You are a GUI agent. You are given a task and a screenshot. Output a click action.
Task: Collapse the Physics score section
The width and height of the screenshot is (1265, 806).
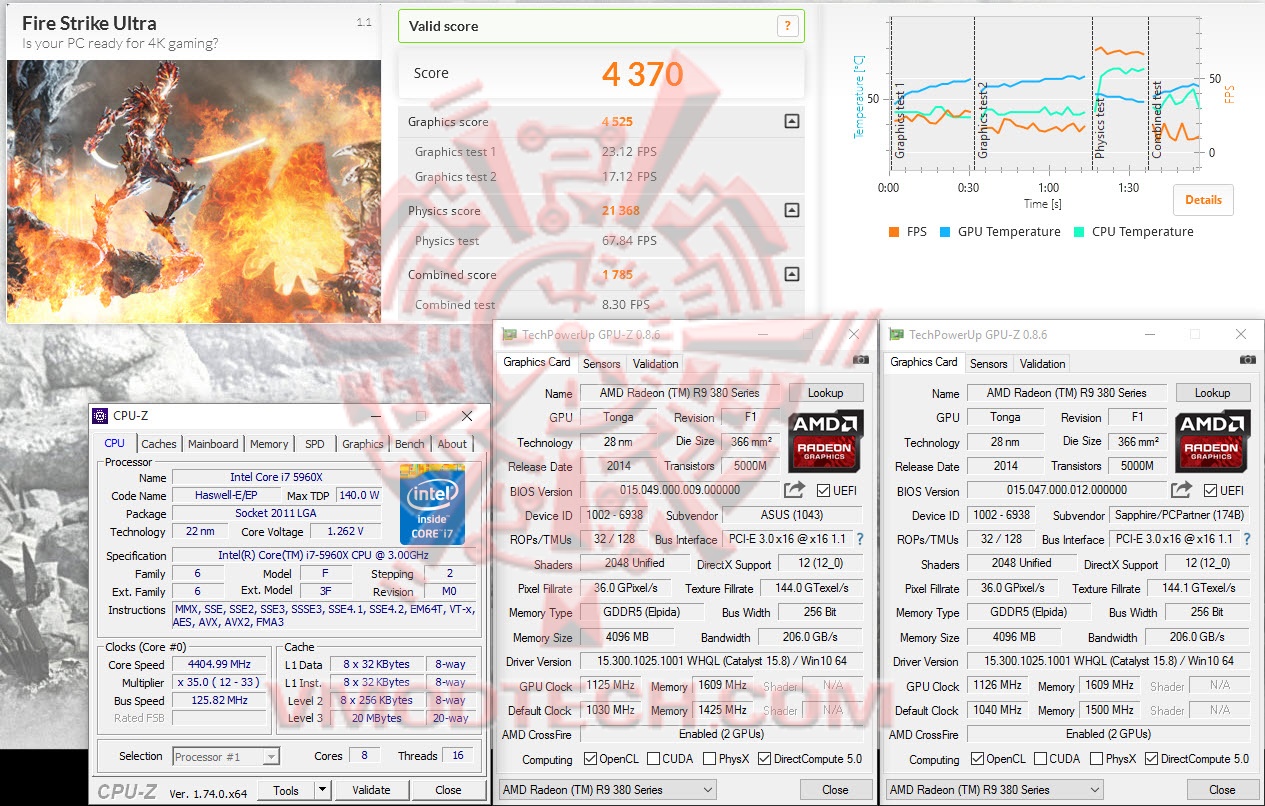tap(791, 211)
